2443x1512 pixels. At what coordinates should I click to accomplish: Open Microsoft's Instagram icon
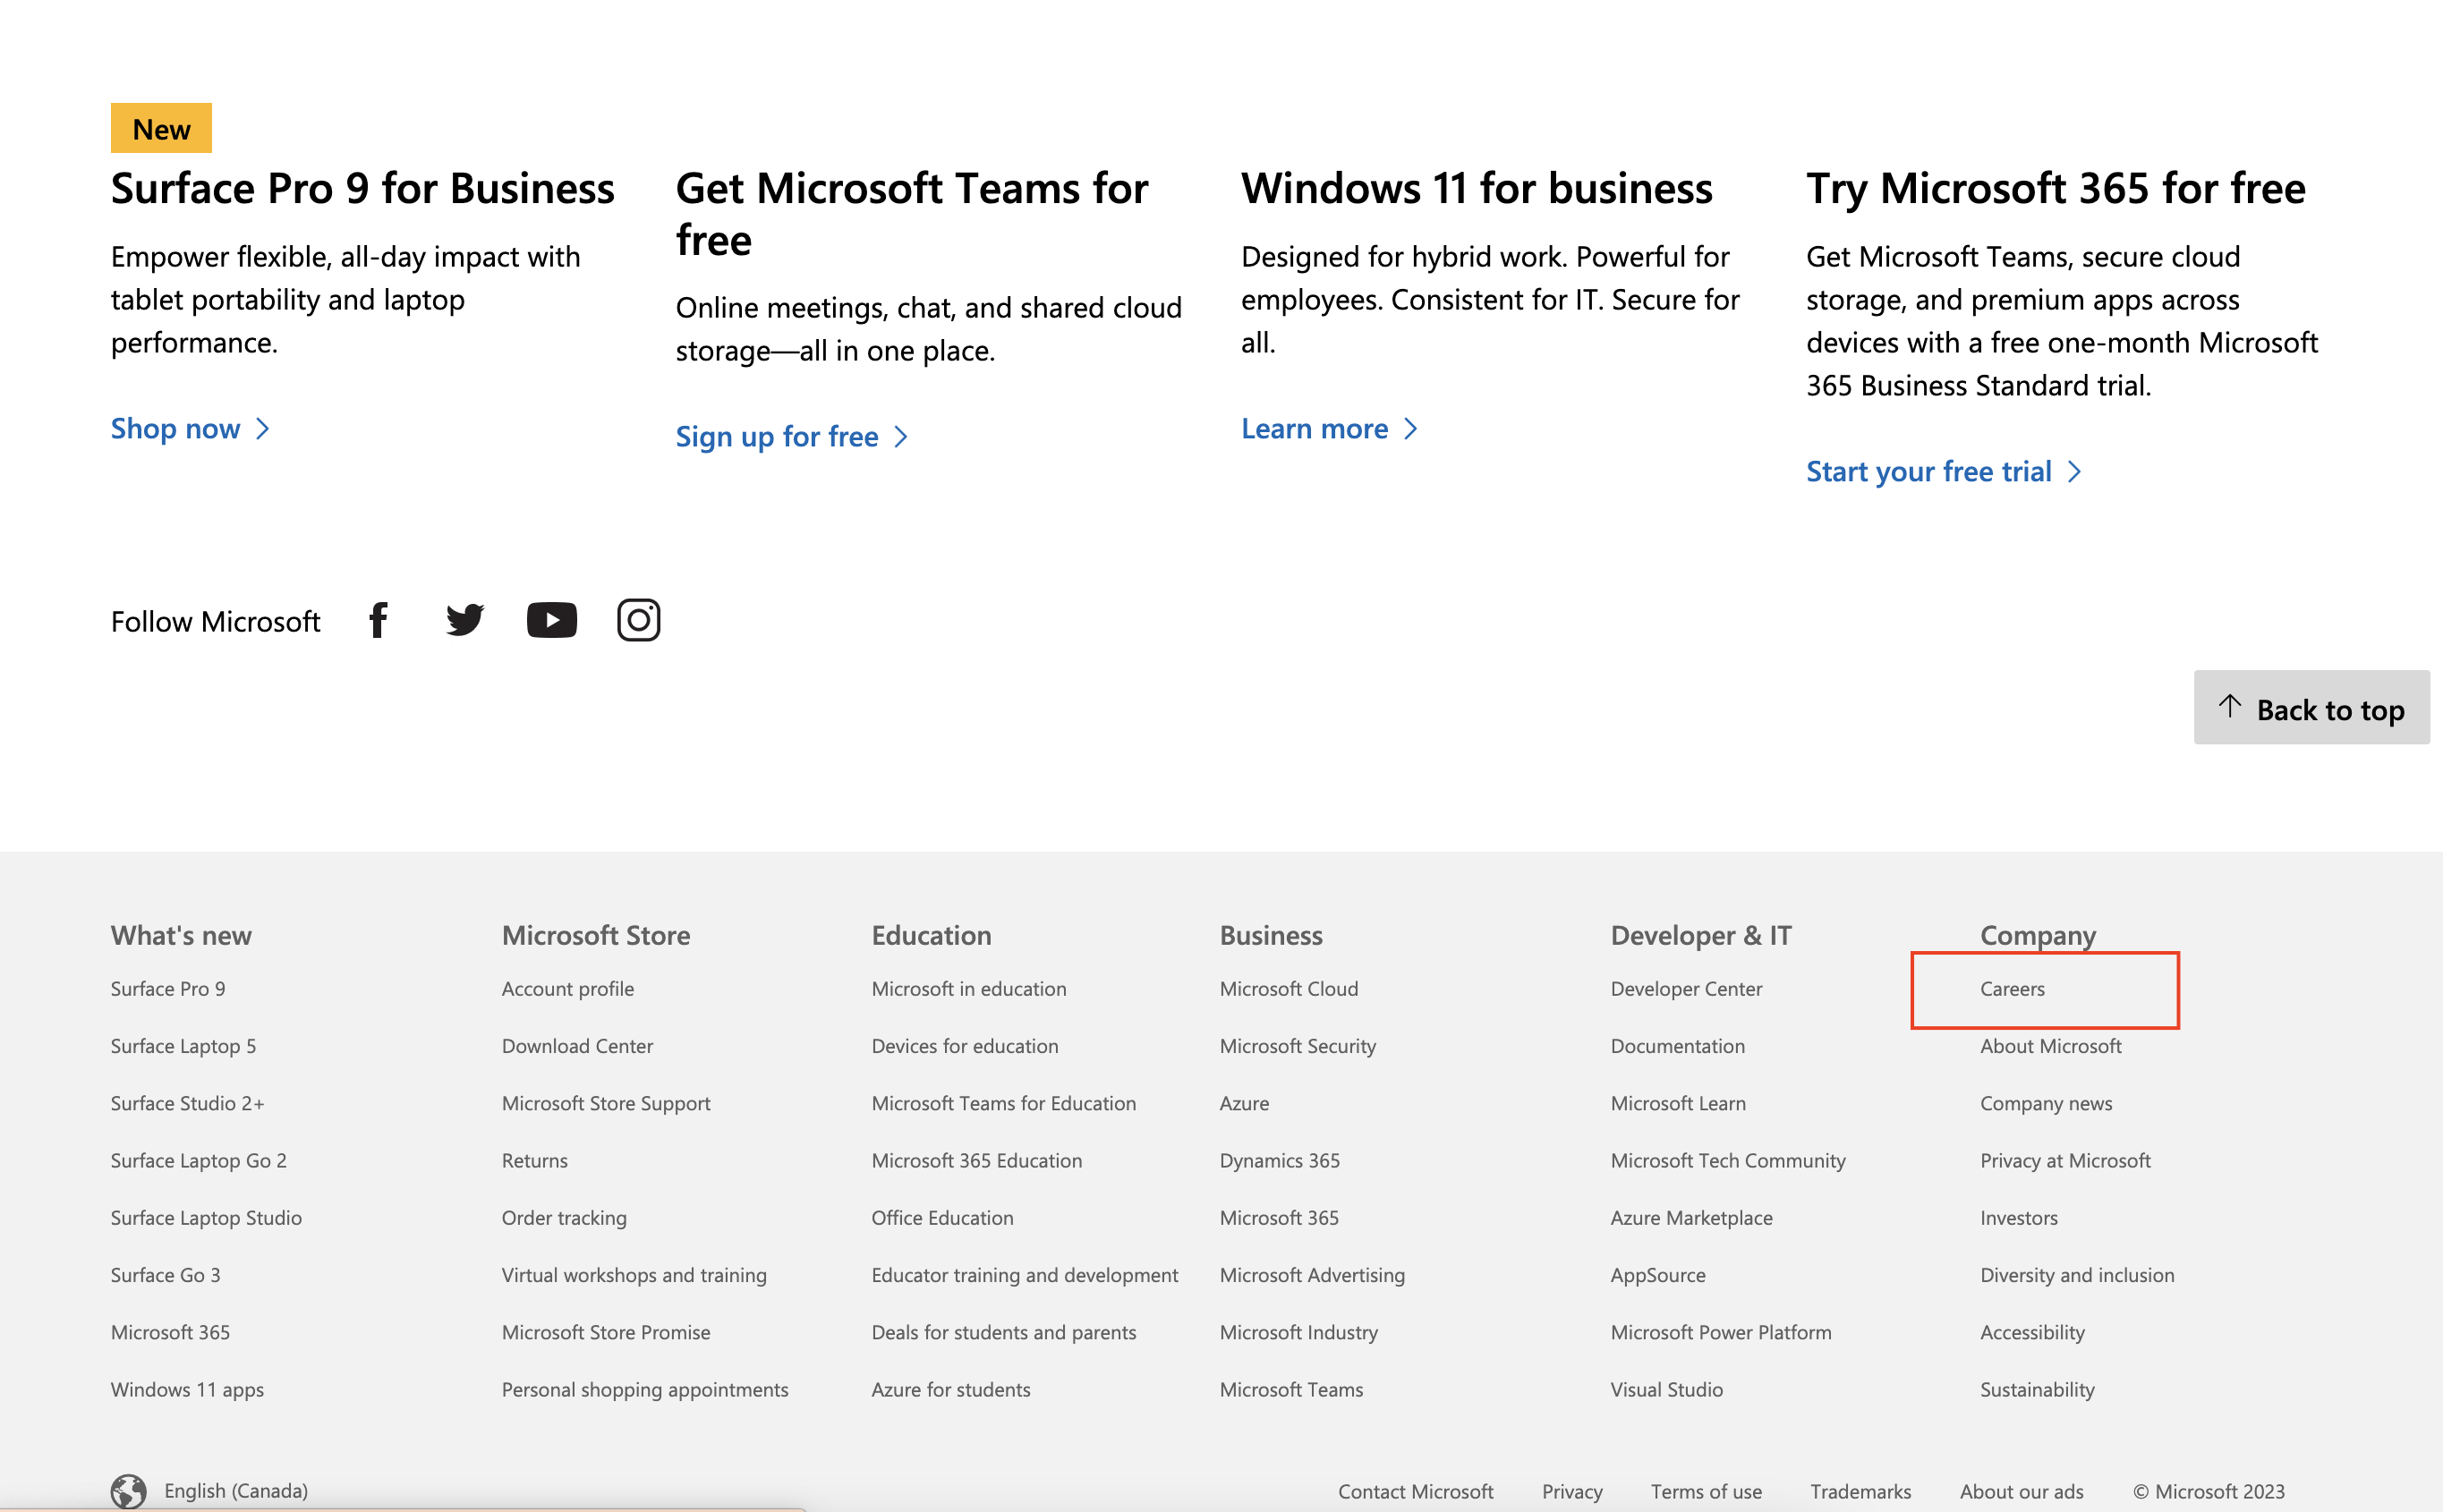click(x=638, y=620)
